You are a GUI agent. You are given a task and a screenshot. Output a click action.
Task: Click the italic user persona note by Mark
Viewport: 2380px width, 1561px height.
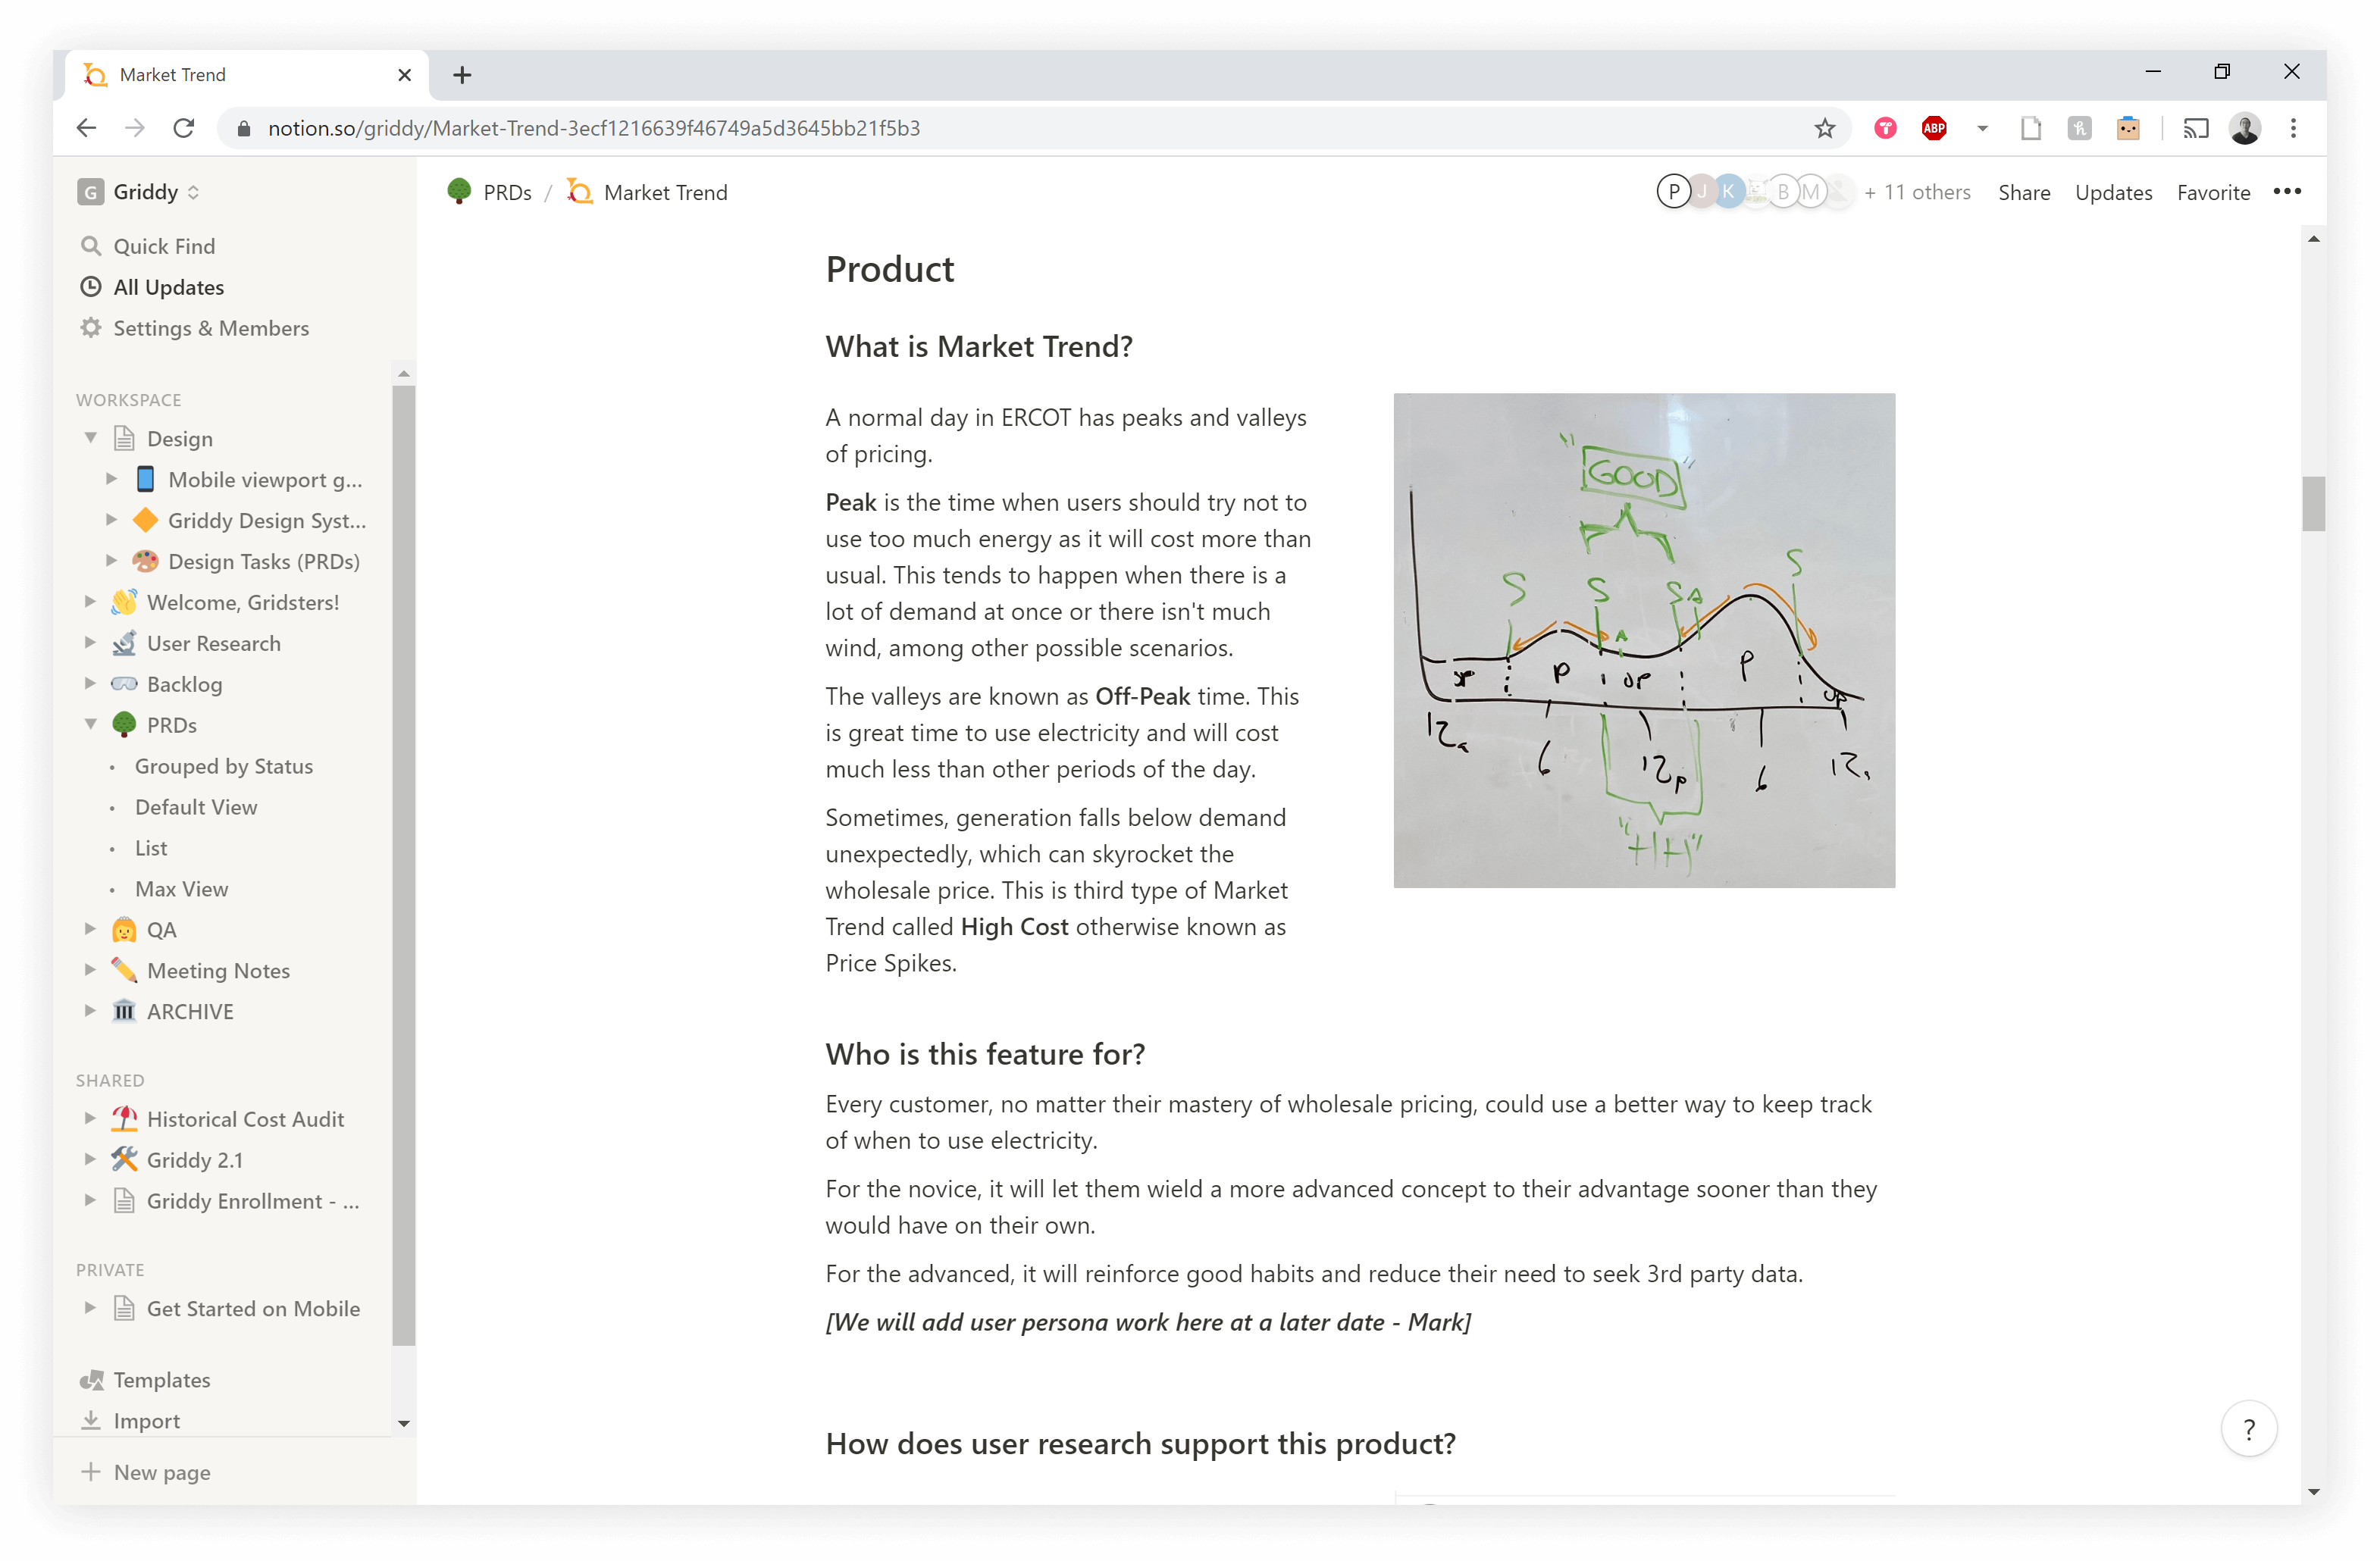(1147, 1322)
